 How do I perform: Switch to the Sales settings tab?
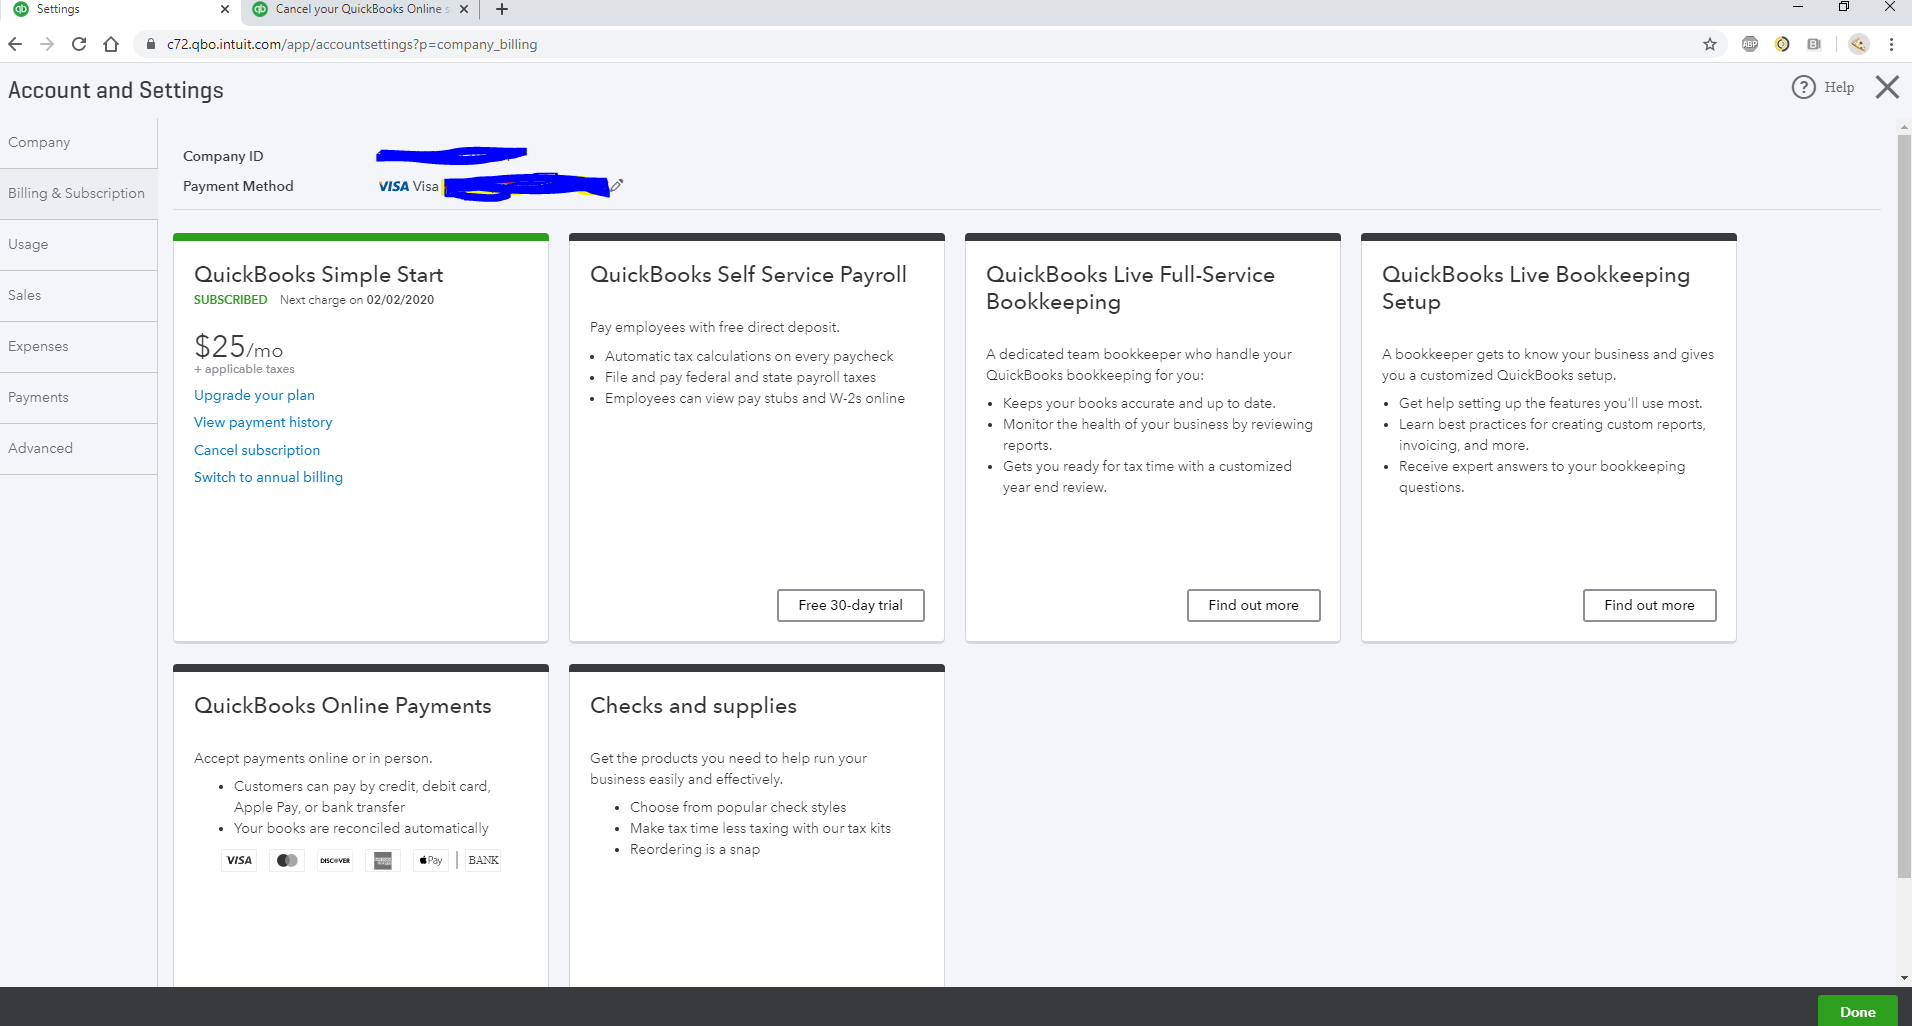click(x=79, y=296)
